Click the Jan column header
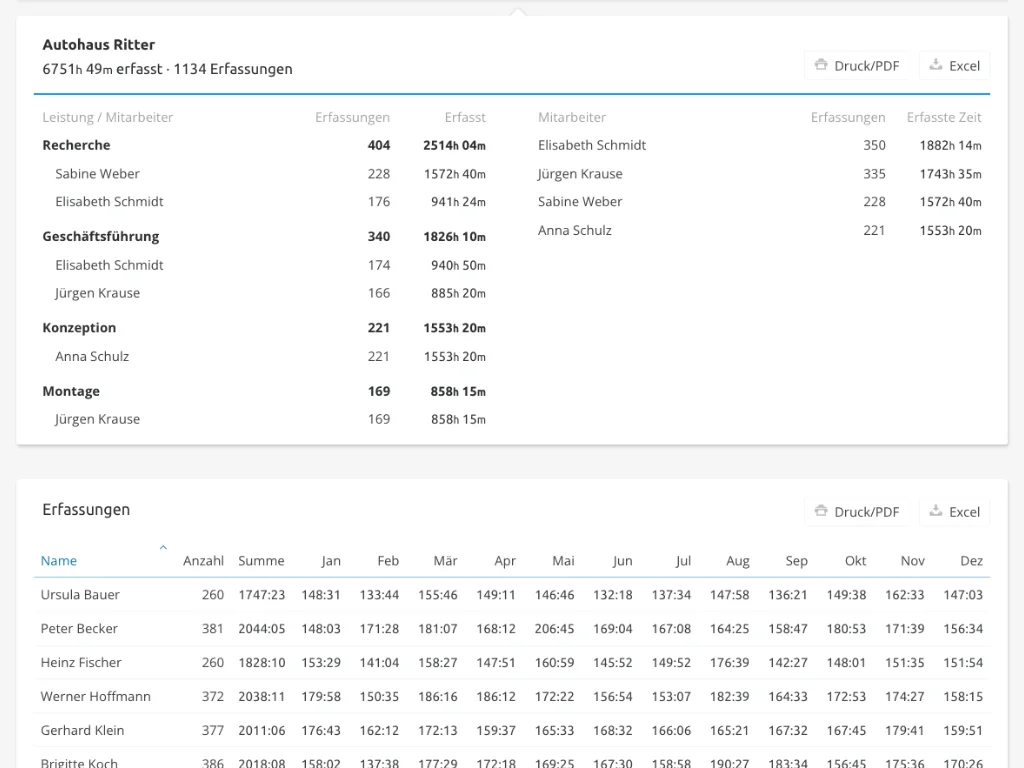 330,560
